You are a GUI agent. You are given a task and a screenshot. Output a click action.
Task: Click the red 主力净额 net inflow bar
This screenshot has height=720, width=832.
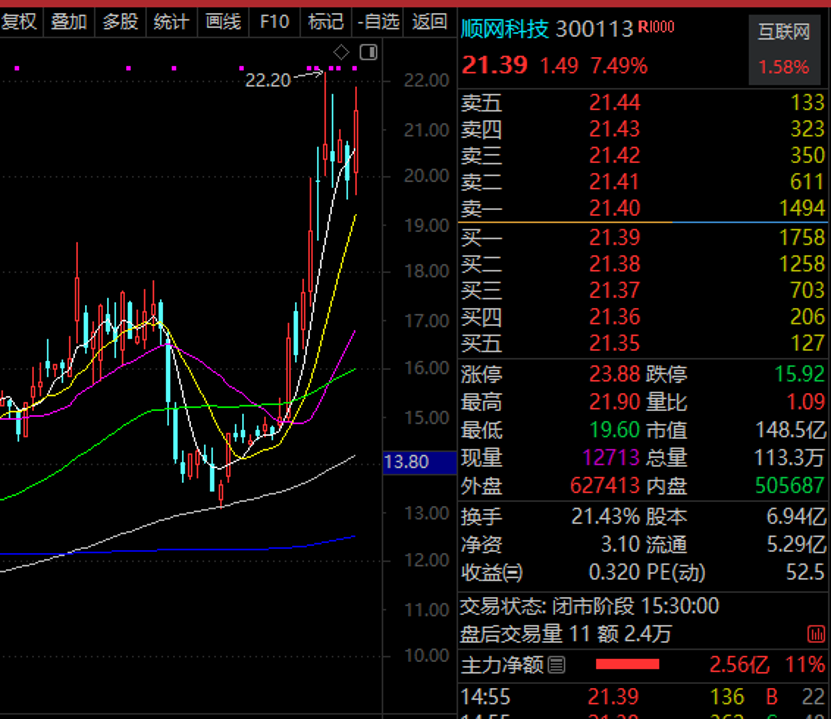[627, 664]
